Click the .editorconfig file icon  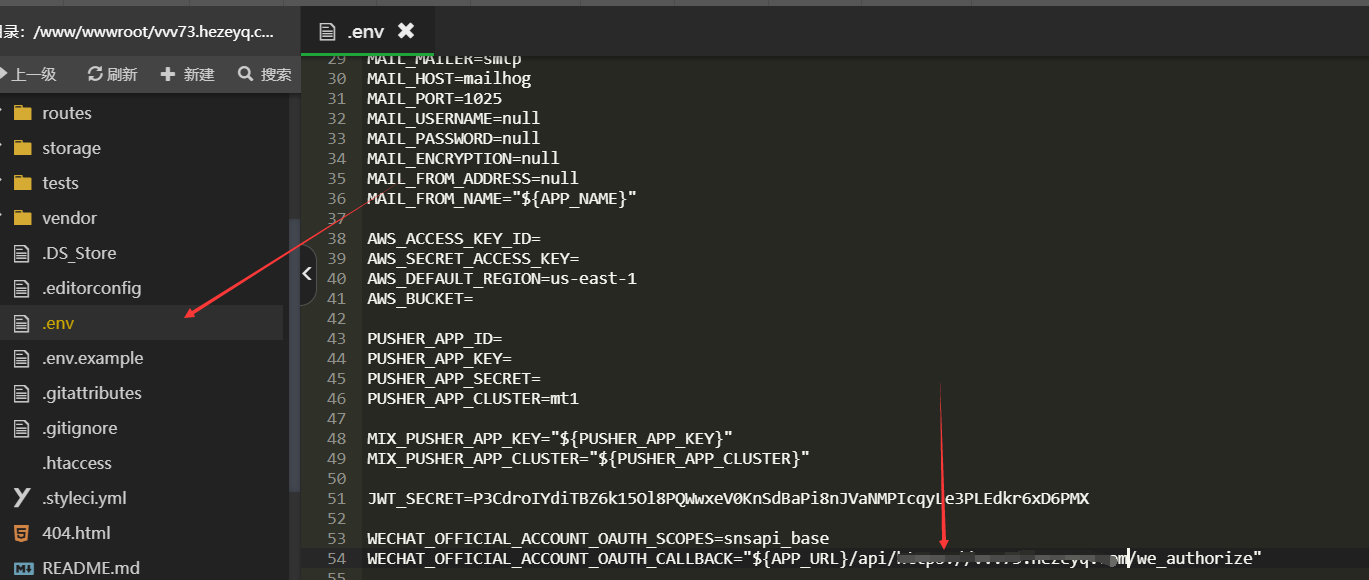tap(22, 288)
